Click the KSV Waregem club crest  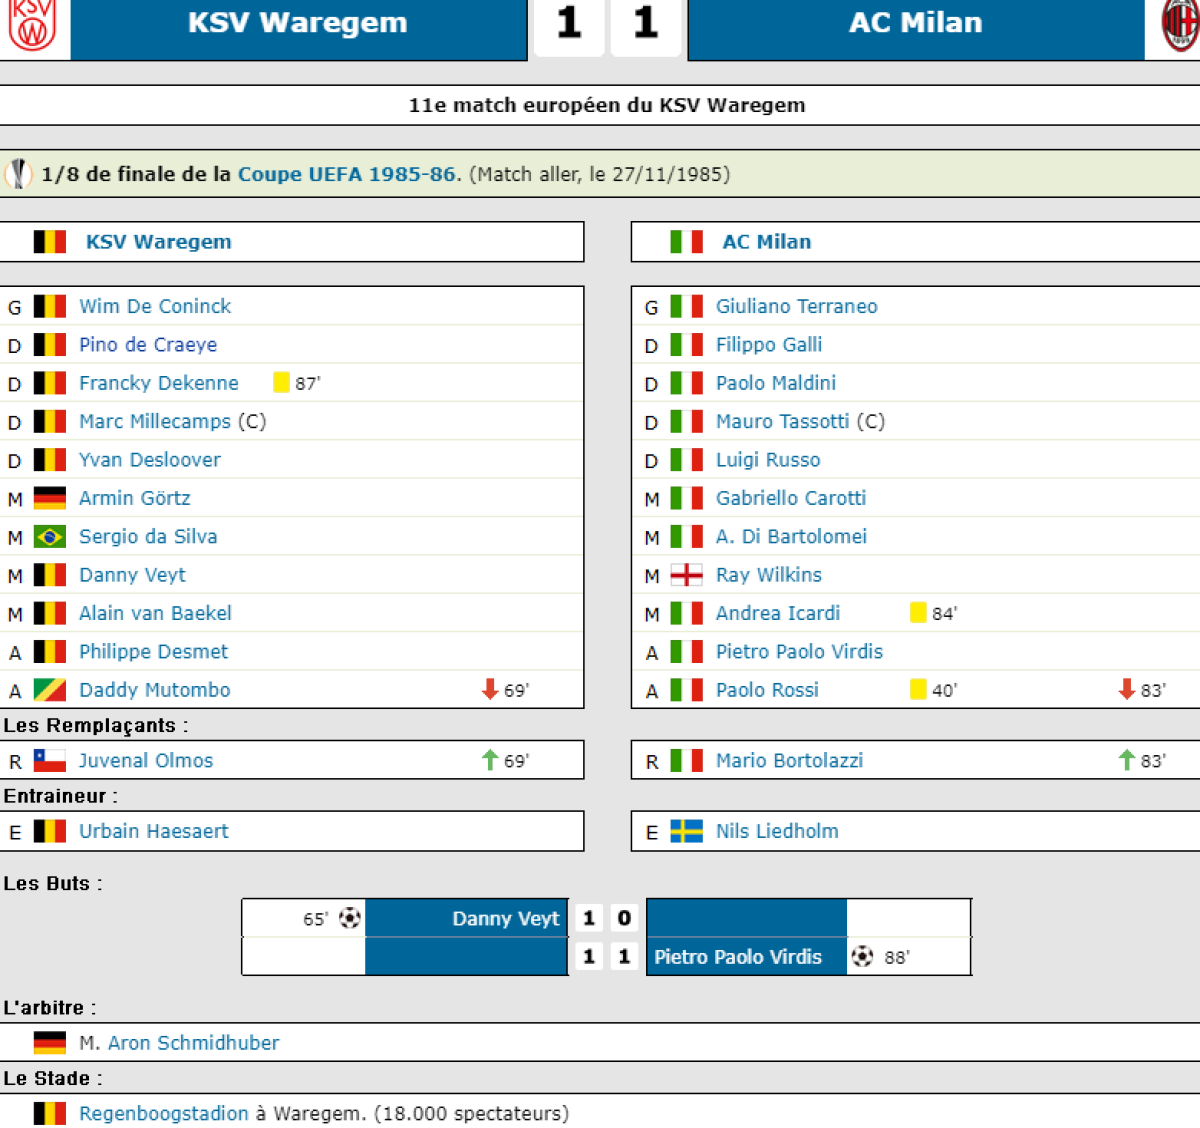click(32, 24)
